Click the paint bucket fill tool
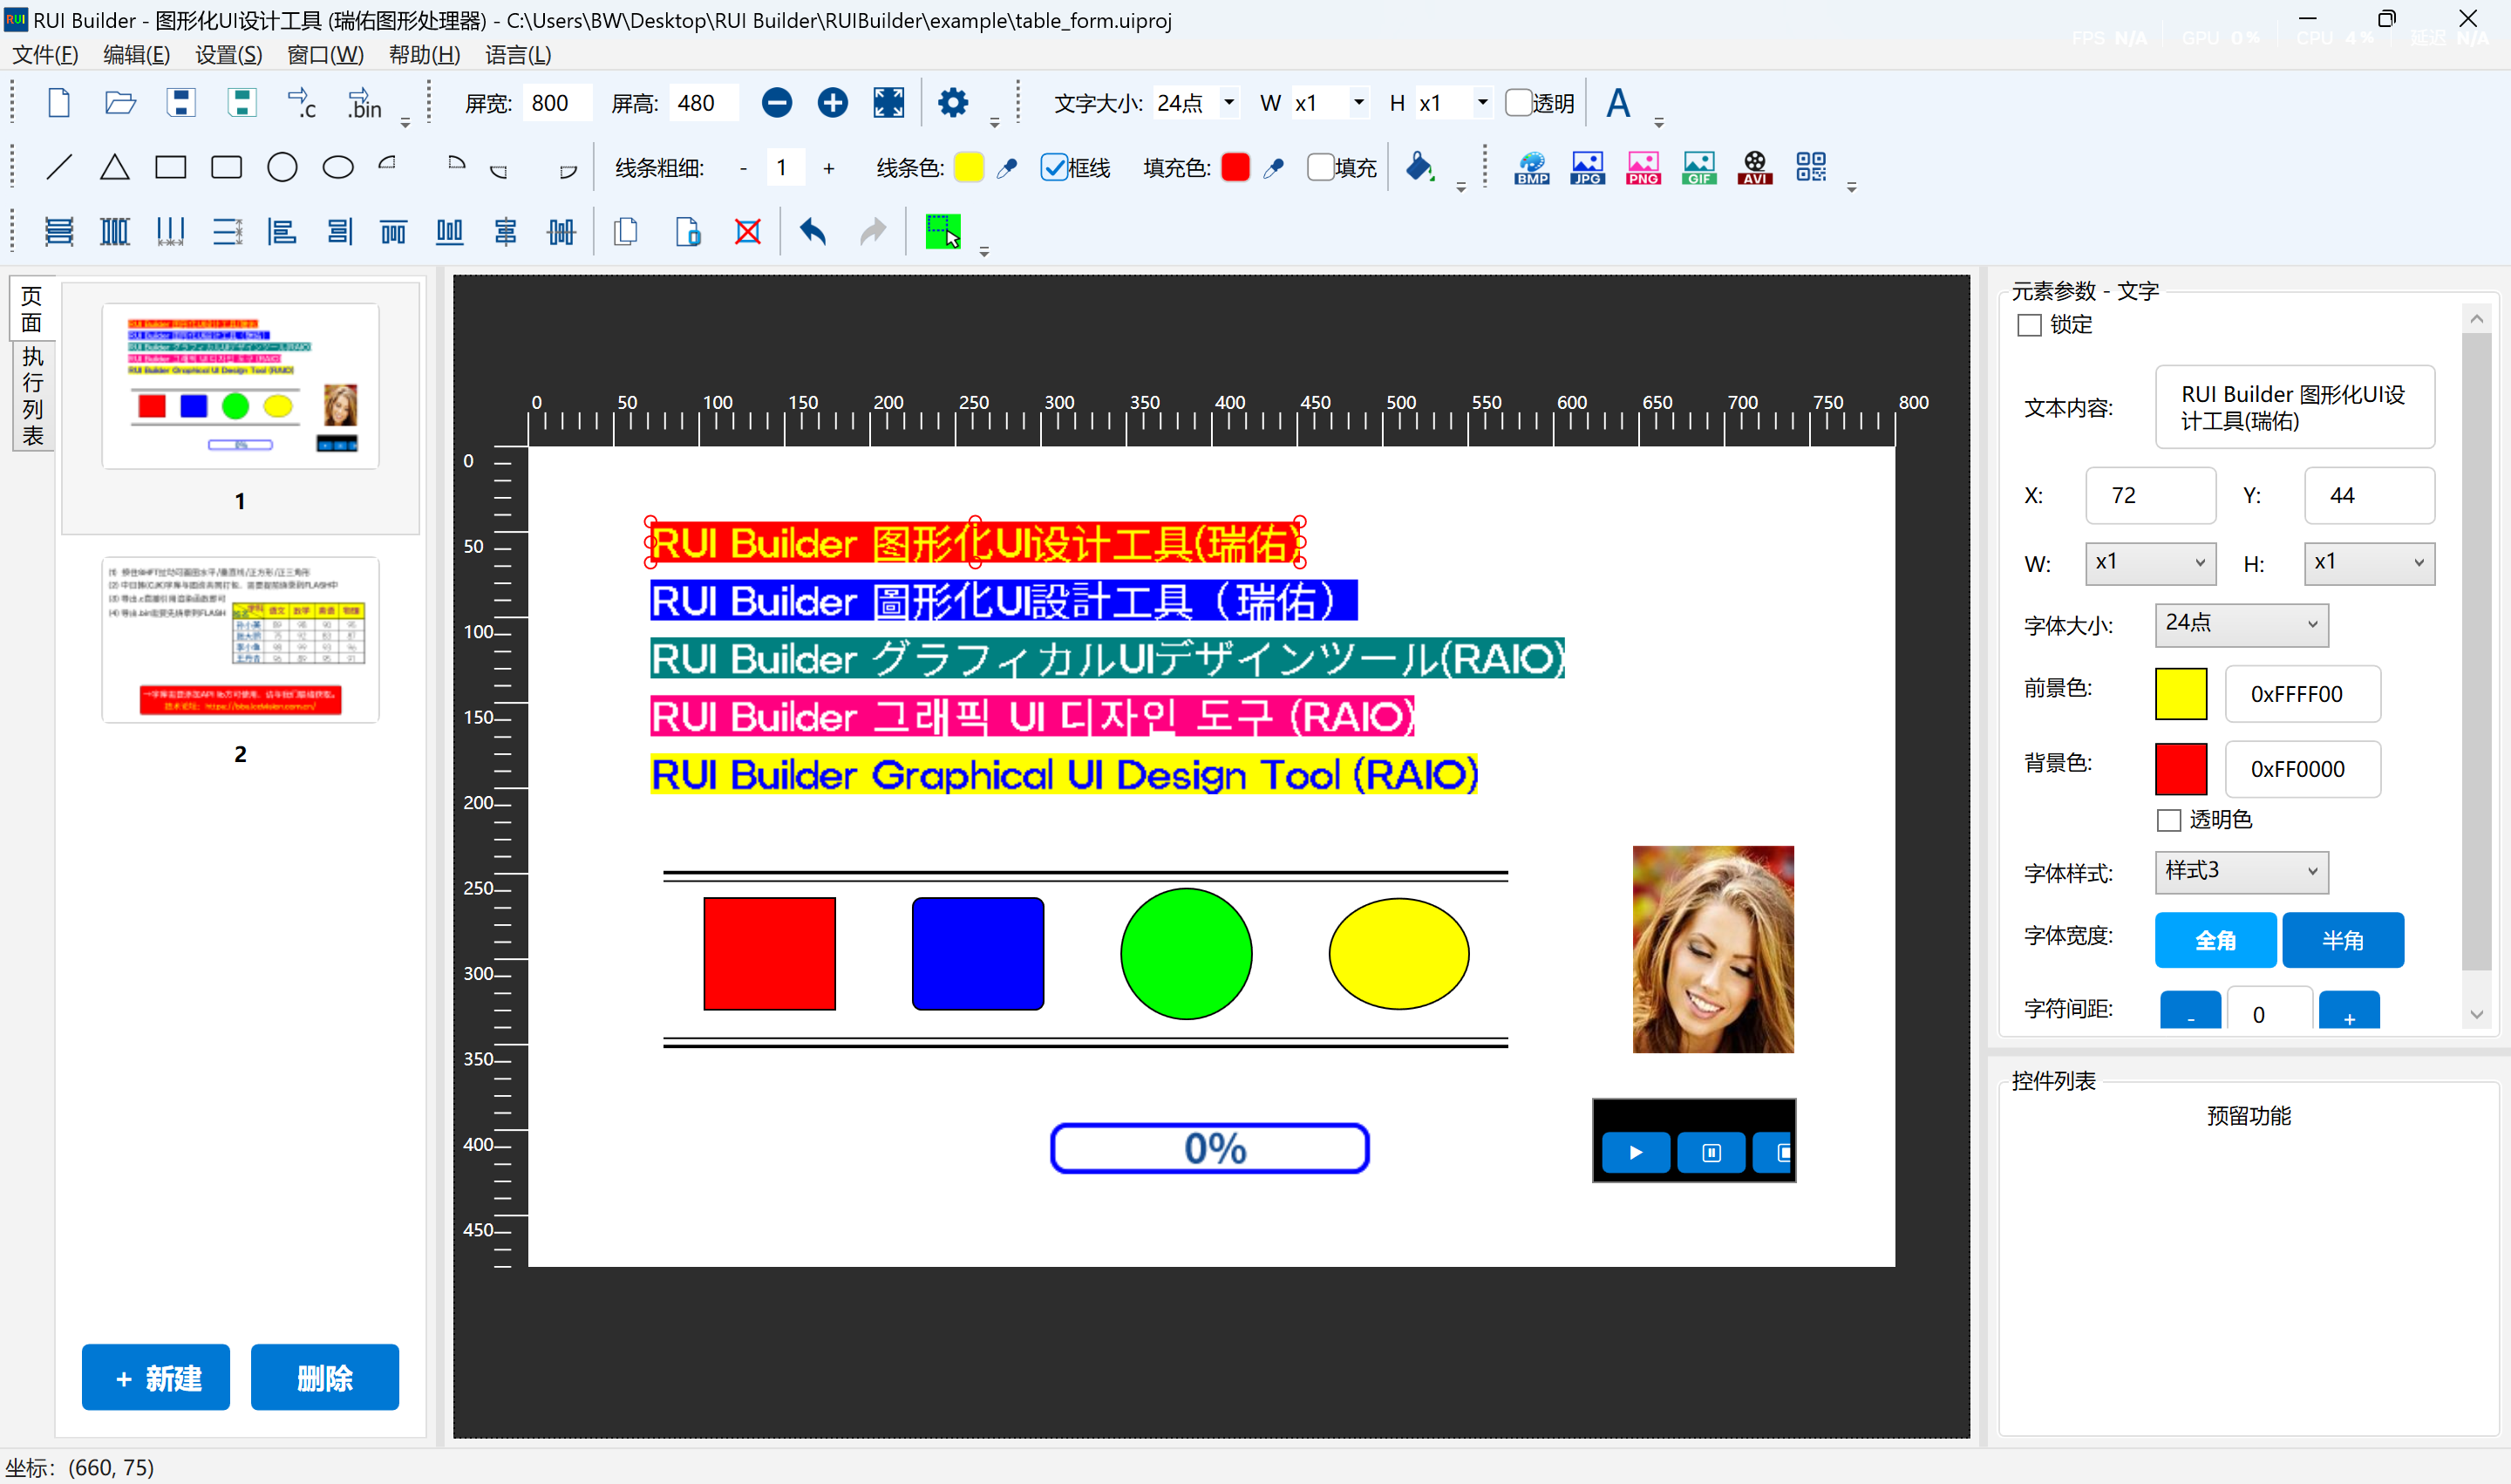Screen dimensions: 2511x1484 (x=1419, y=167)
